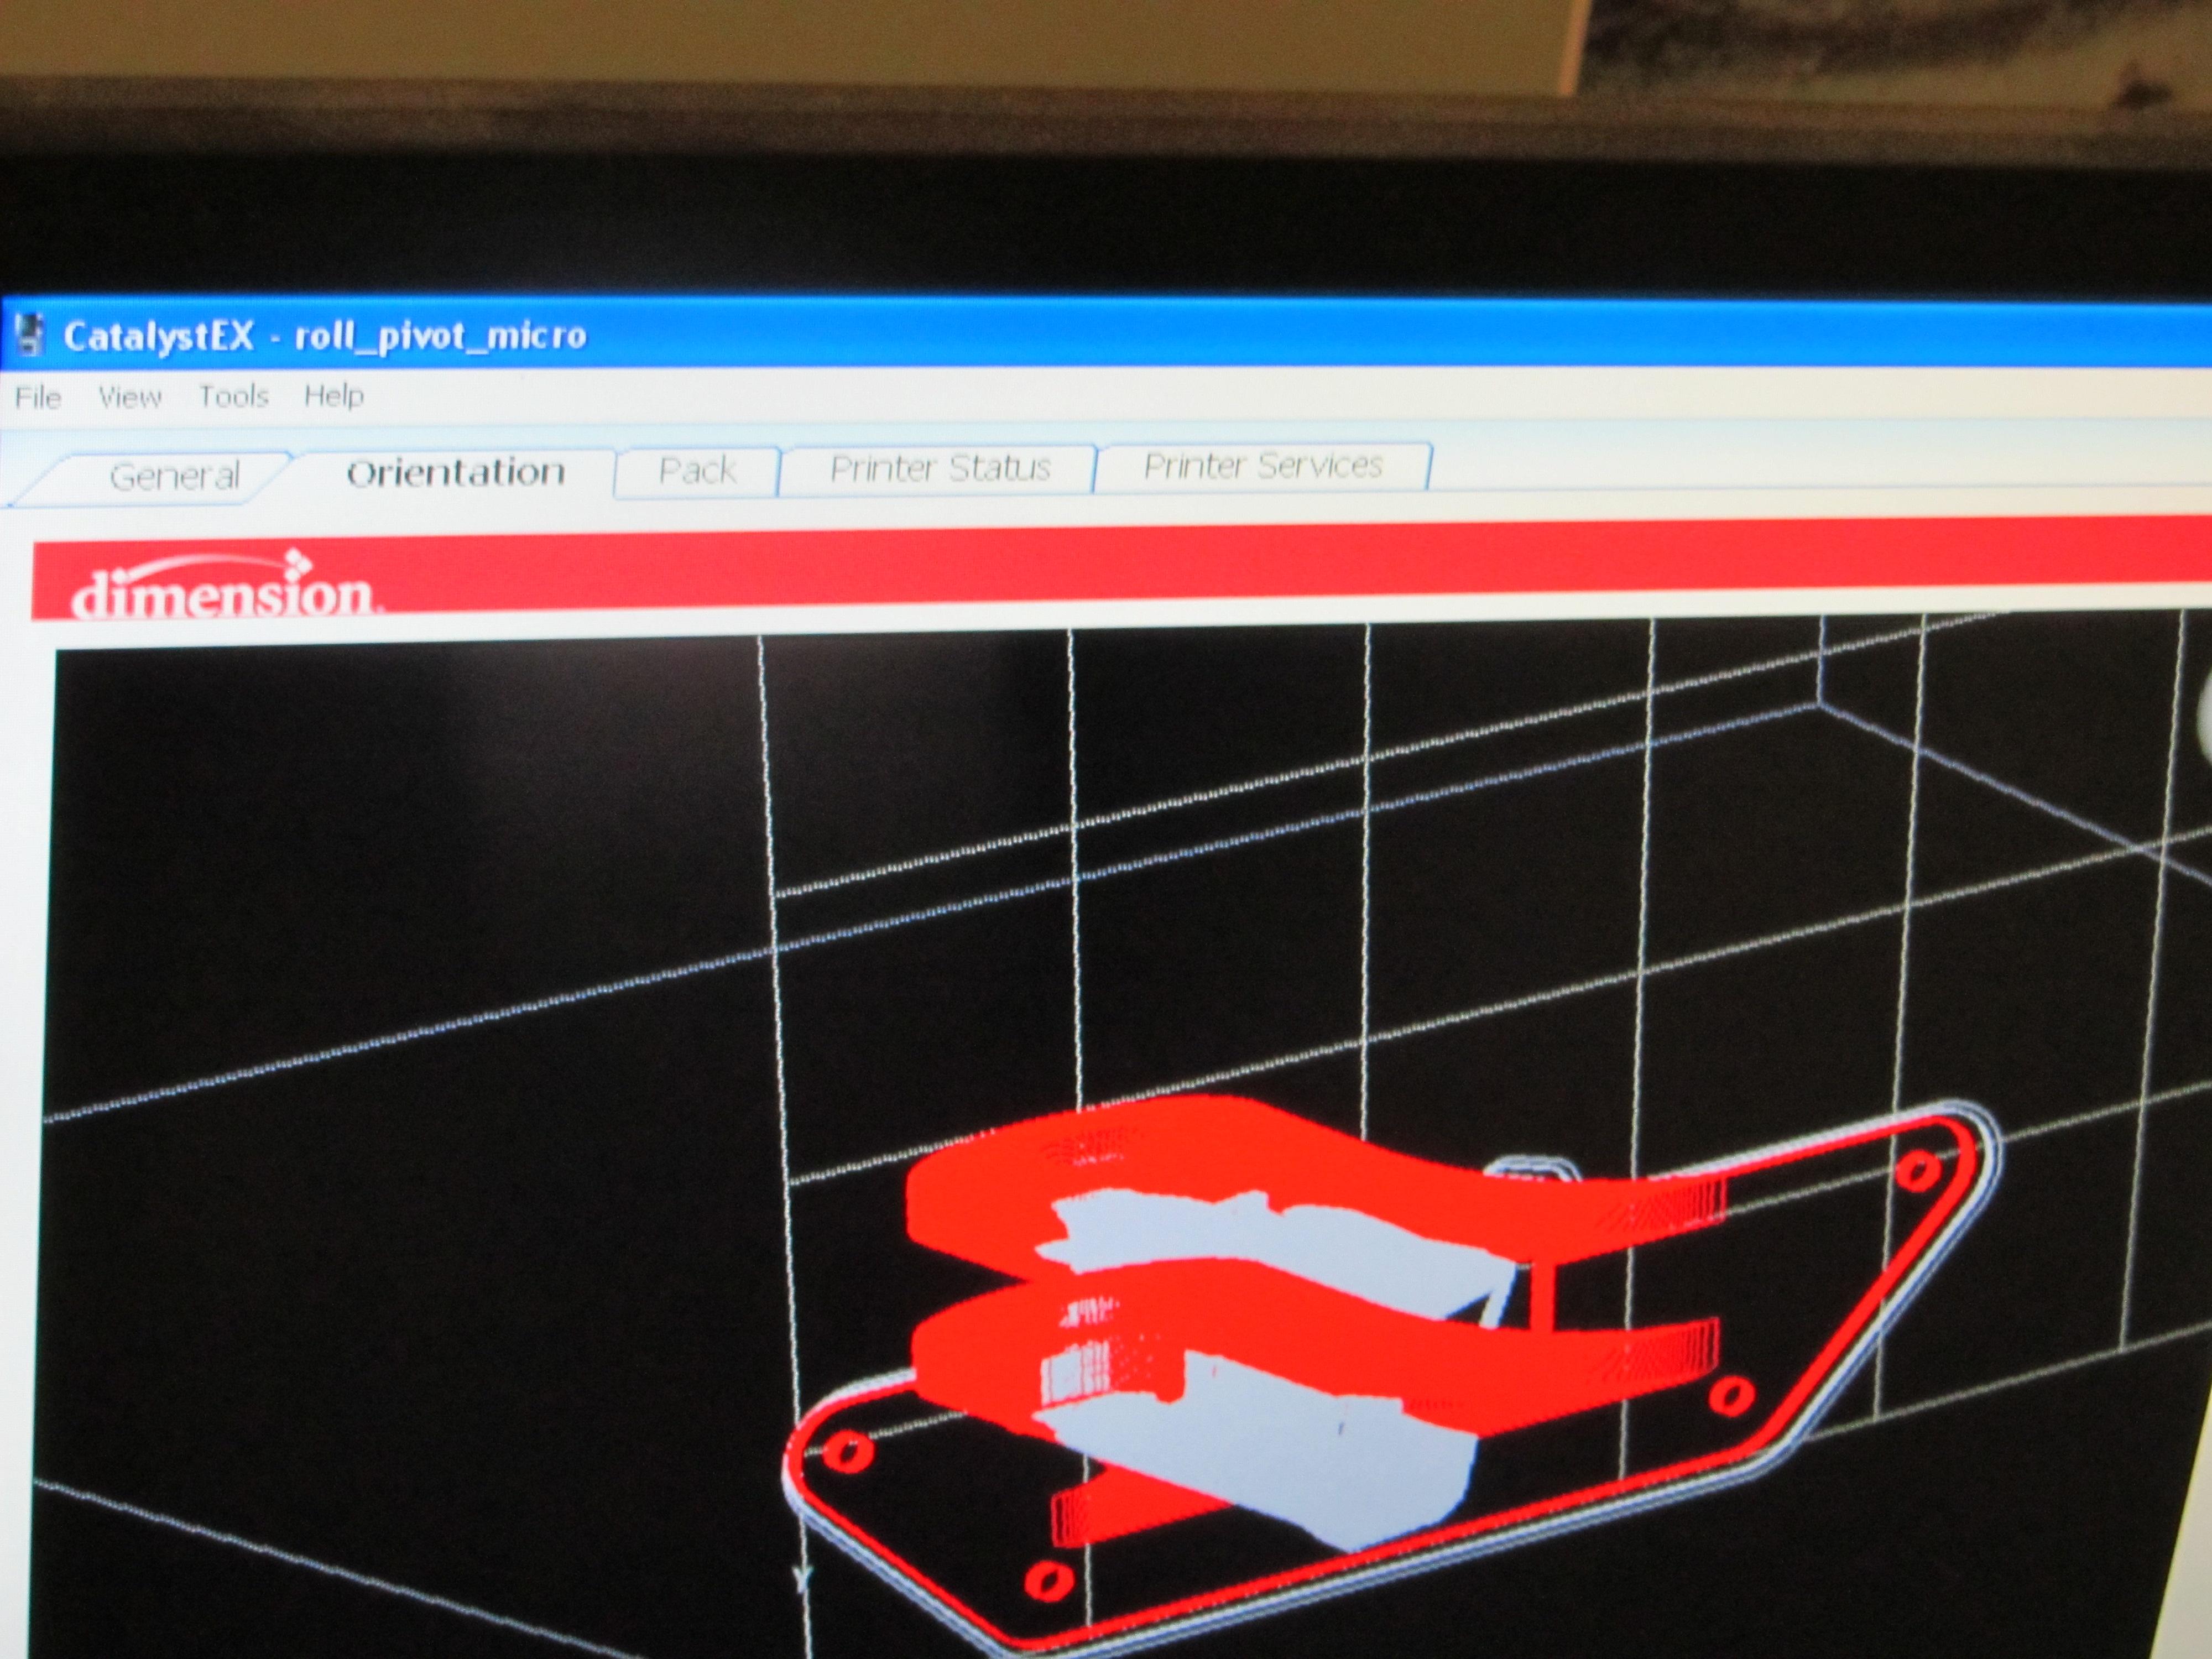Switch to the General tab
This screenshot has height=1659, width=2212.
click(x=174, y=476)
